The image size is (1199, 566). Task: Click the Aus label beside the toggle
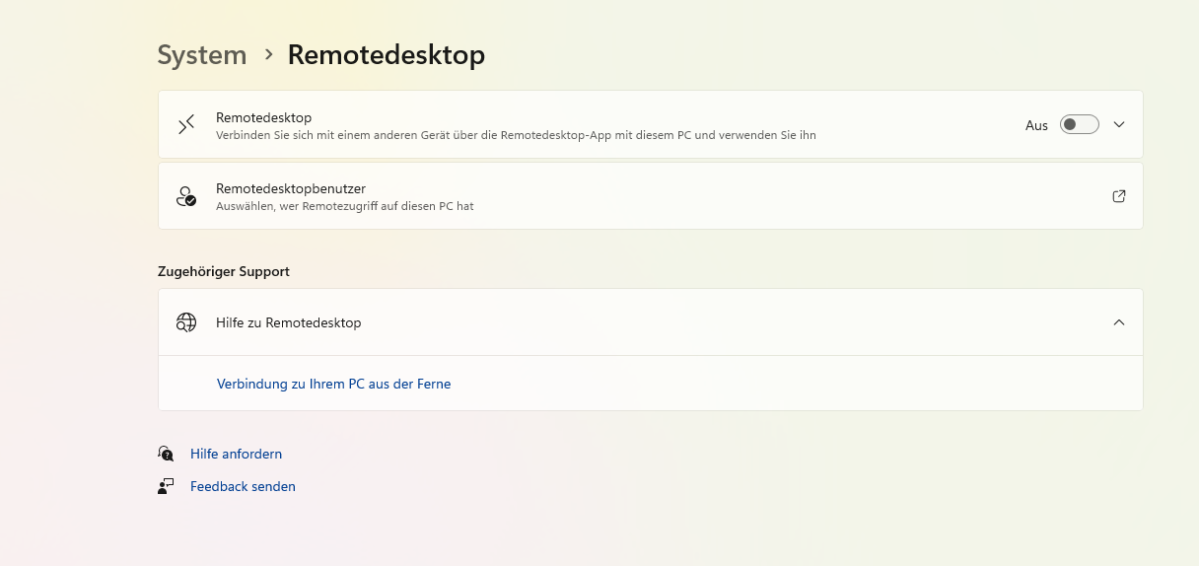pos(1036,125)
